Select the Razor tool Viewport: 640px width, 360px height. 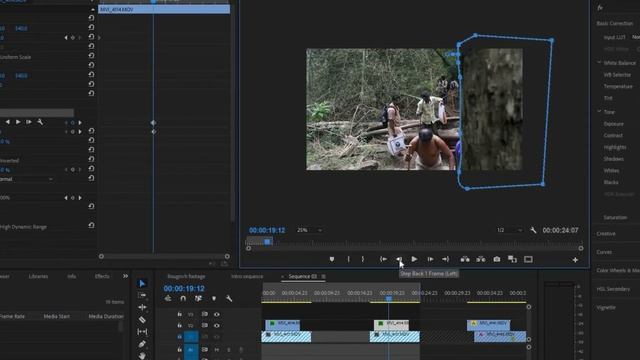pos(142,320)
